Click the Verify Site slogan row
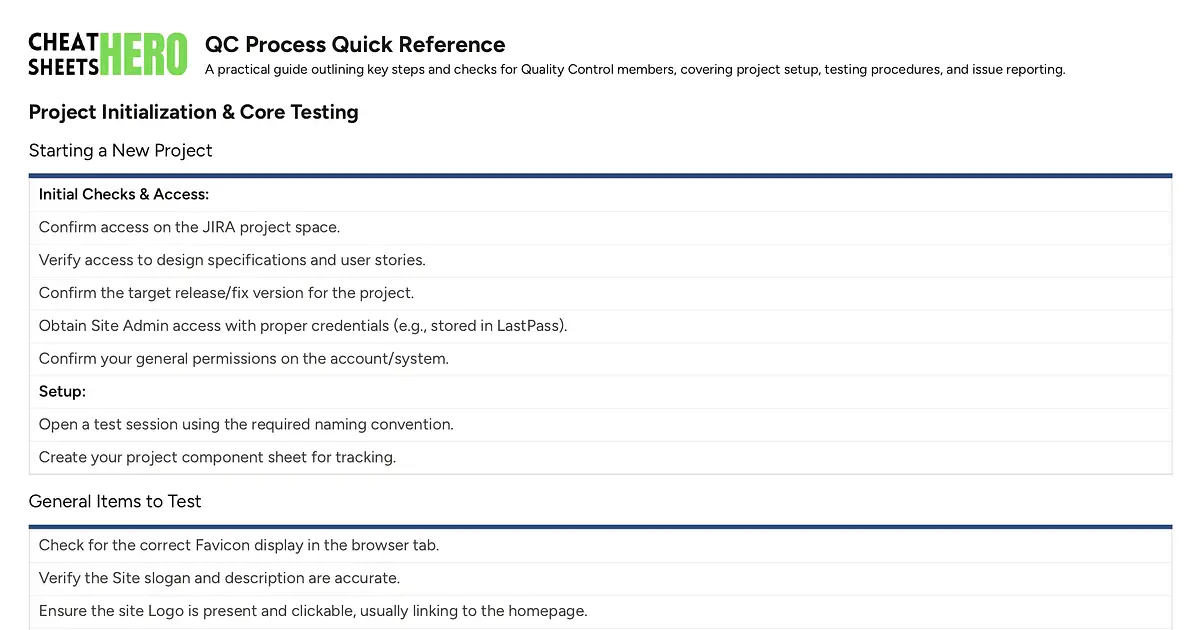This screenshot has height=630, width=1200. click(x=600, y=578)
